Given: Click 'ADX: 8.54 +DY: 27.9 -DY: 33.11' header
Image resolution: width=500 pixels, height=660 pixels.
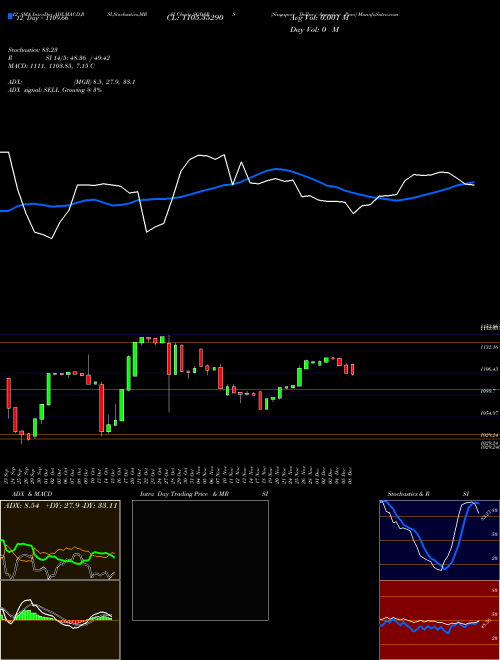Looking at the screenshot, I should point(61,505).
